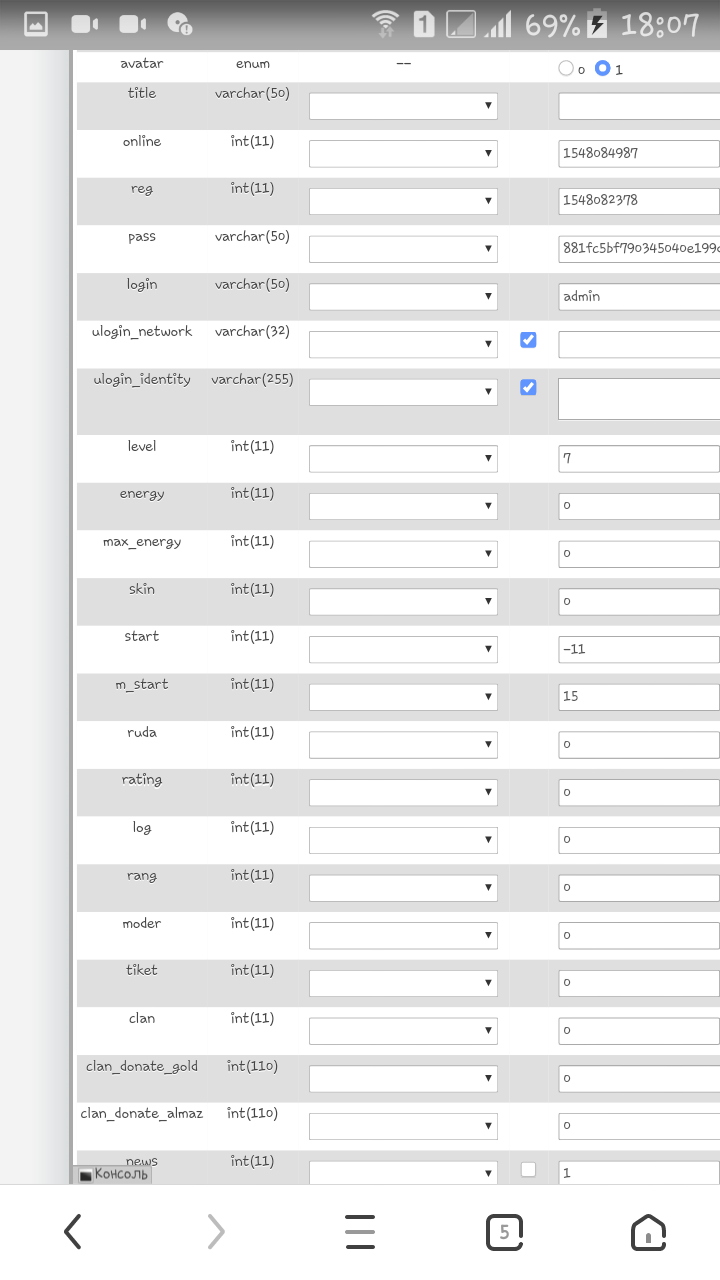Open the function dropdown for clan_donate_gold

[x=403, y=1079]
